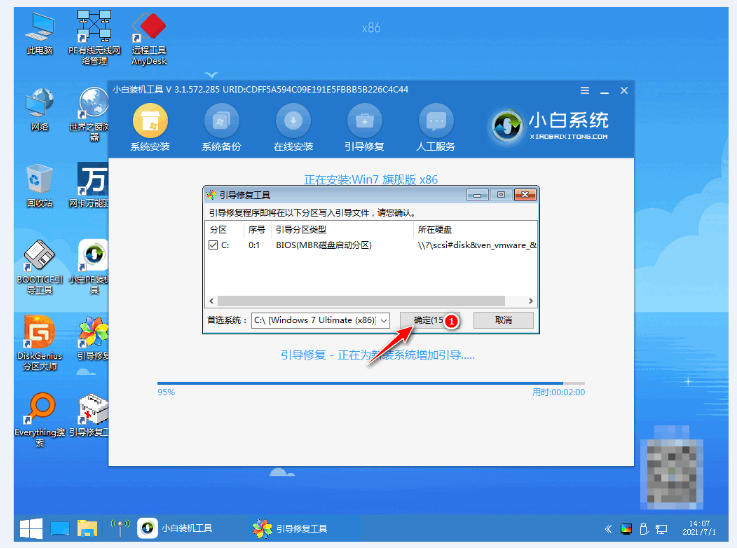This screenshot has width=737, height=550.
Task: Open PE有线无线网络管理 desktop icon
Action: pos(94,38)
